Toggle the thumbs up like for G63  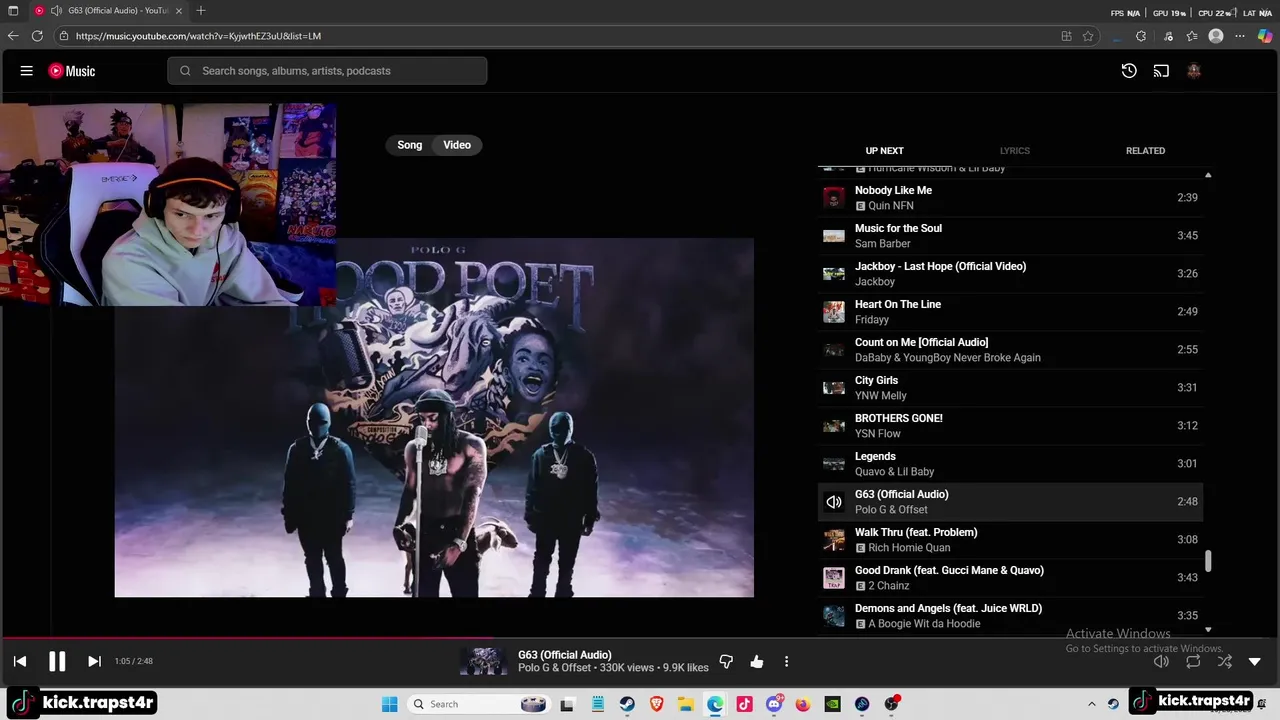757,661
